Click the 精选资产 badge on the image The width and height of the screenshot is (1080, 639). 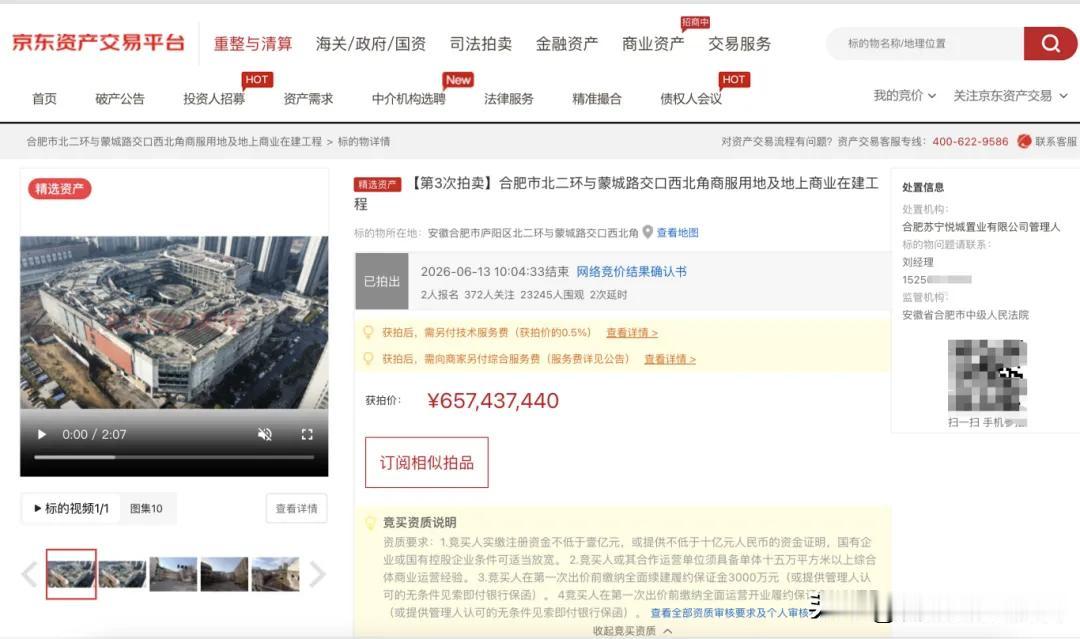click(60, 189)
